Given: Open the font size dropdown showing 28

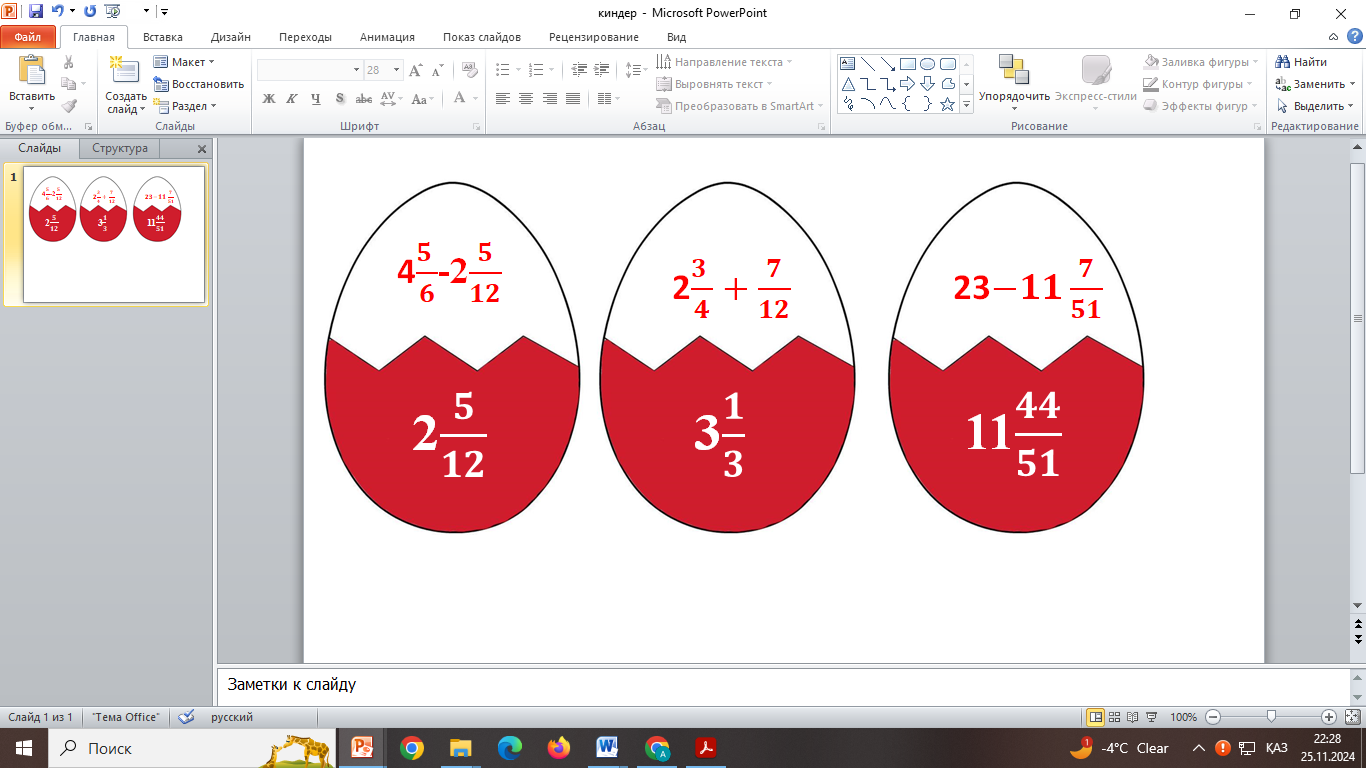Looking at the screenshot, I should coord(396,70).
